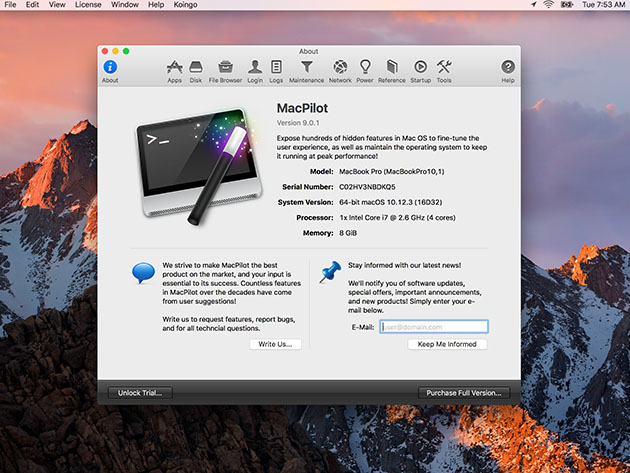
Task: Open the File Browser tool
Action: pos(225,68)
